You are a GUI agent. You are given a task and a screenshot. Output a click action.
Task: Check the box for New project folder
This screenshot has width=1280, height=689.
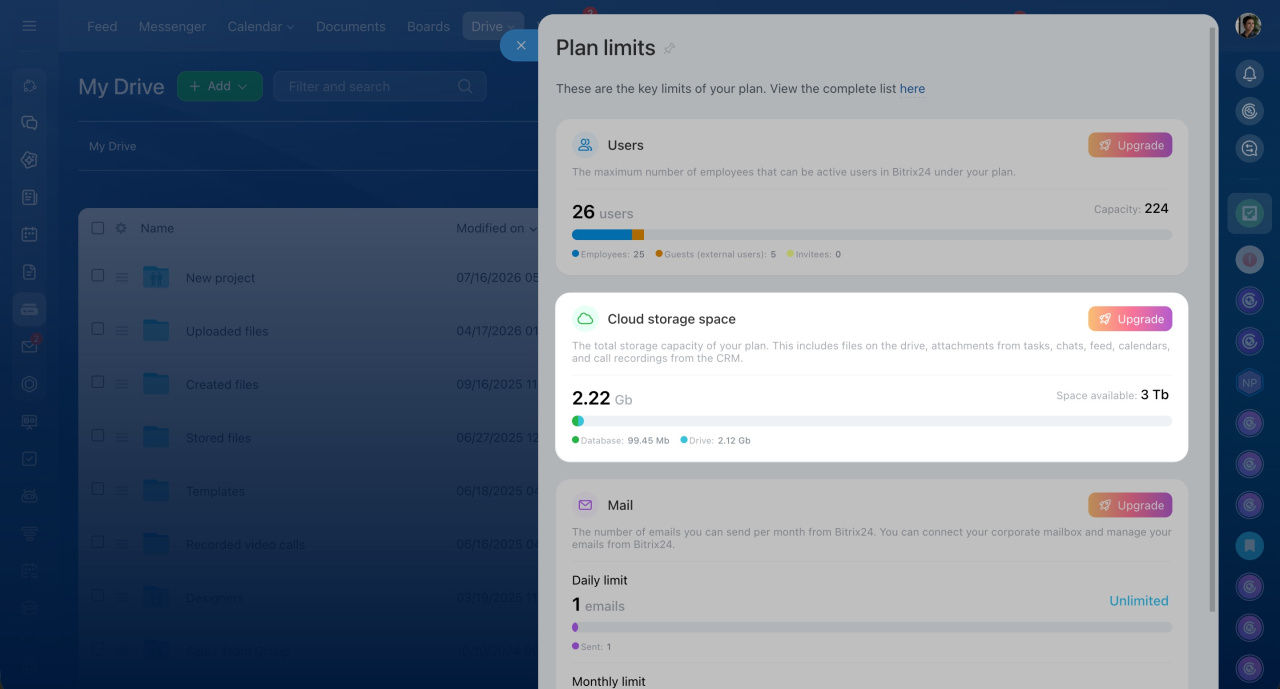[x=98, y=275]
